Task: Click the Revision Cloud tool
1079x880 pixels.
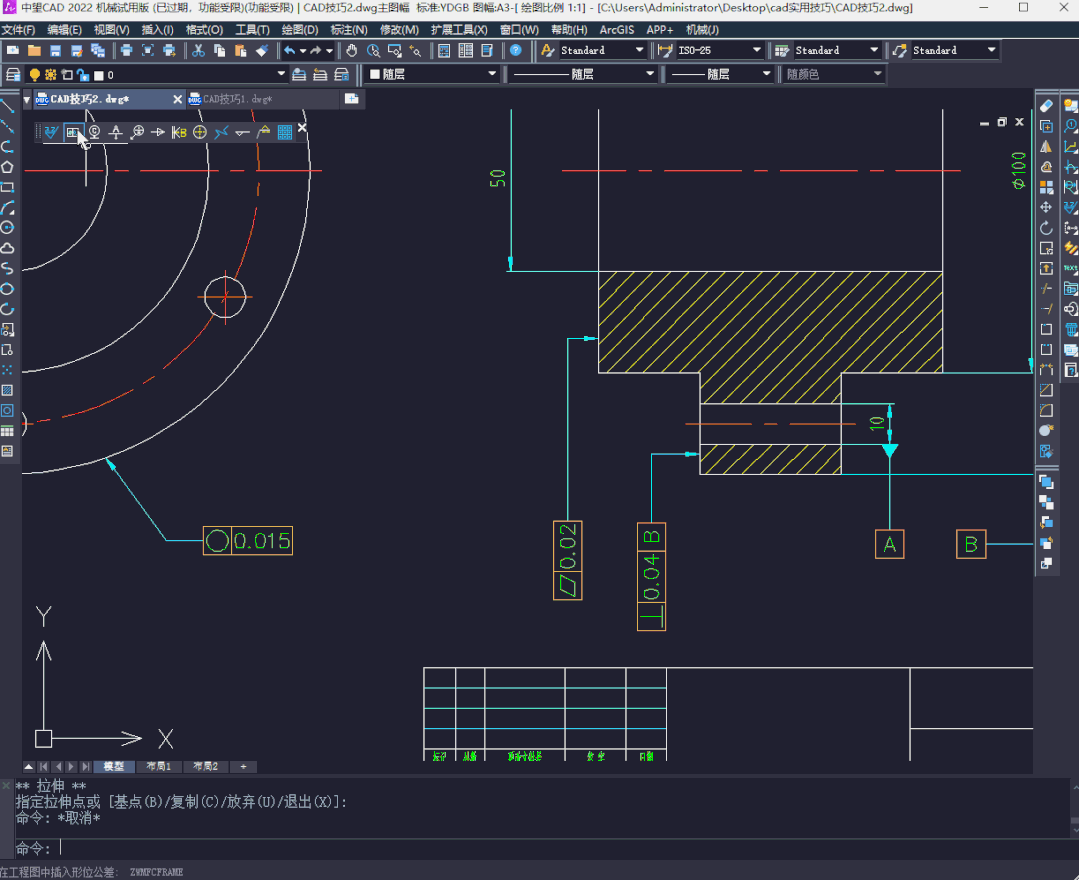Action: point(7,248)
